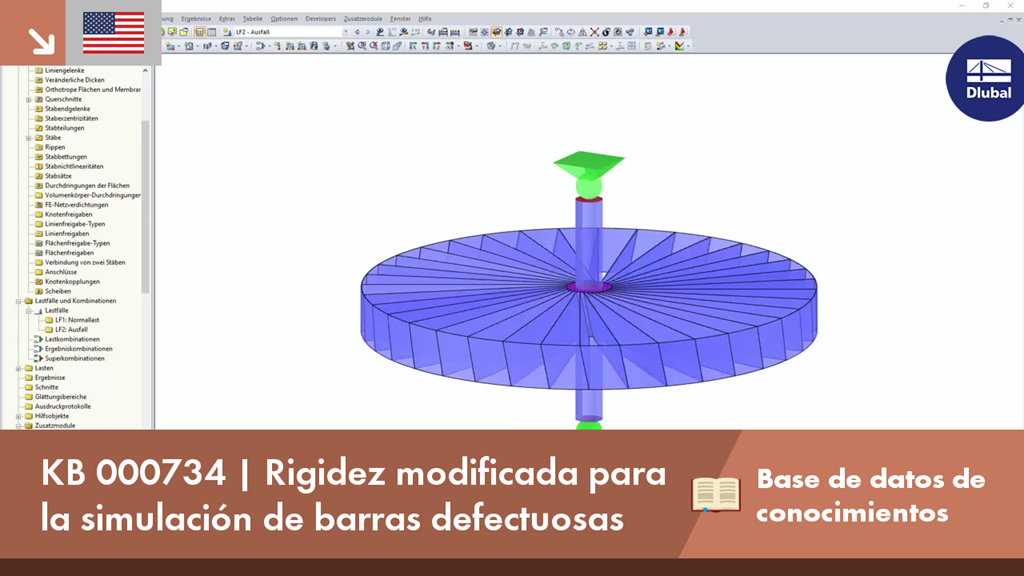Click the network graph icon in top toolbar
The image size is (1024, 576).
tap(630, 32)
